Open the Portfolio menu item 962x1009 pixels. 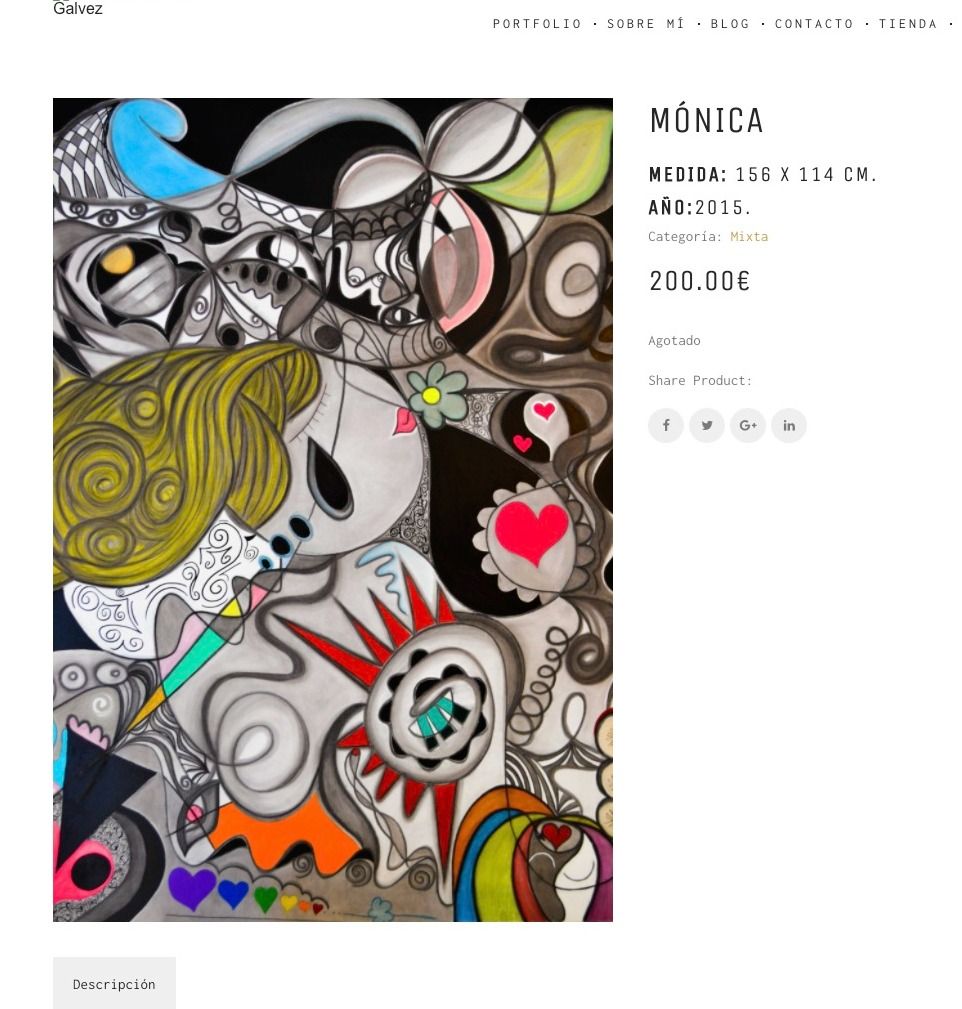[537, 24]
